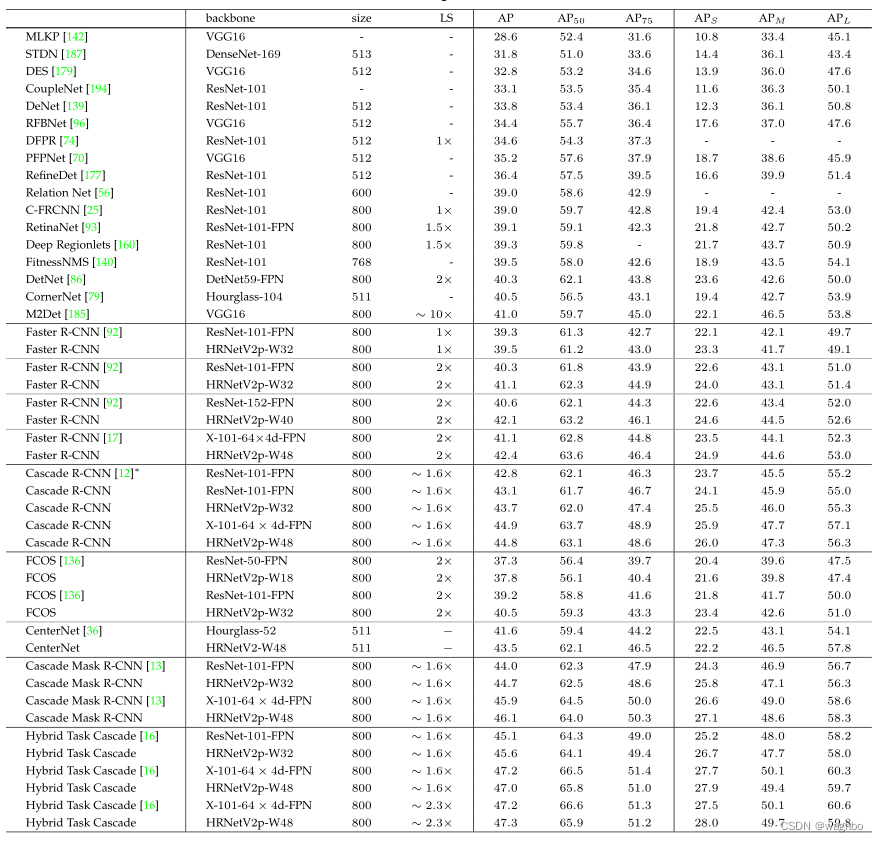The height and width of the screenshot is (842, 878).
Task: Follow CenterNet reference [36]
Action: tap(92, 631)
